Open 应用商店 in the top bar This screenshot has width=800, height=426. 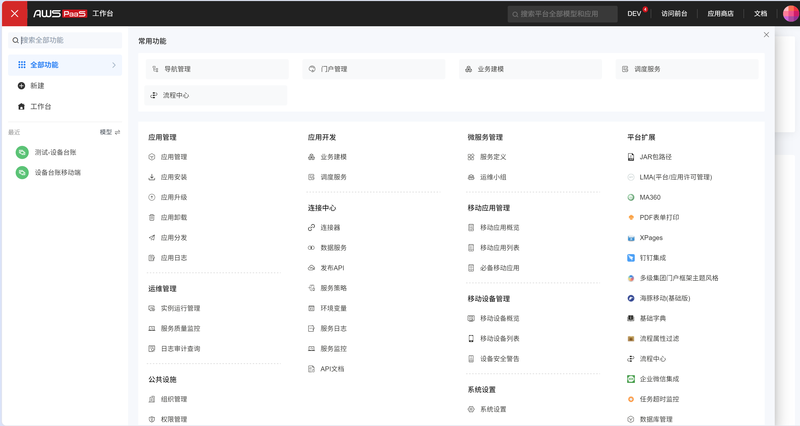720,14
